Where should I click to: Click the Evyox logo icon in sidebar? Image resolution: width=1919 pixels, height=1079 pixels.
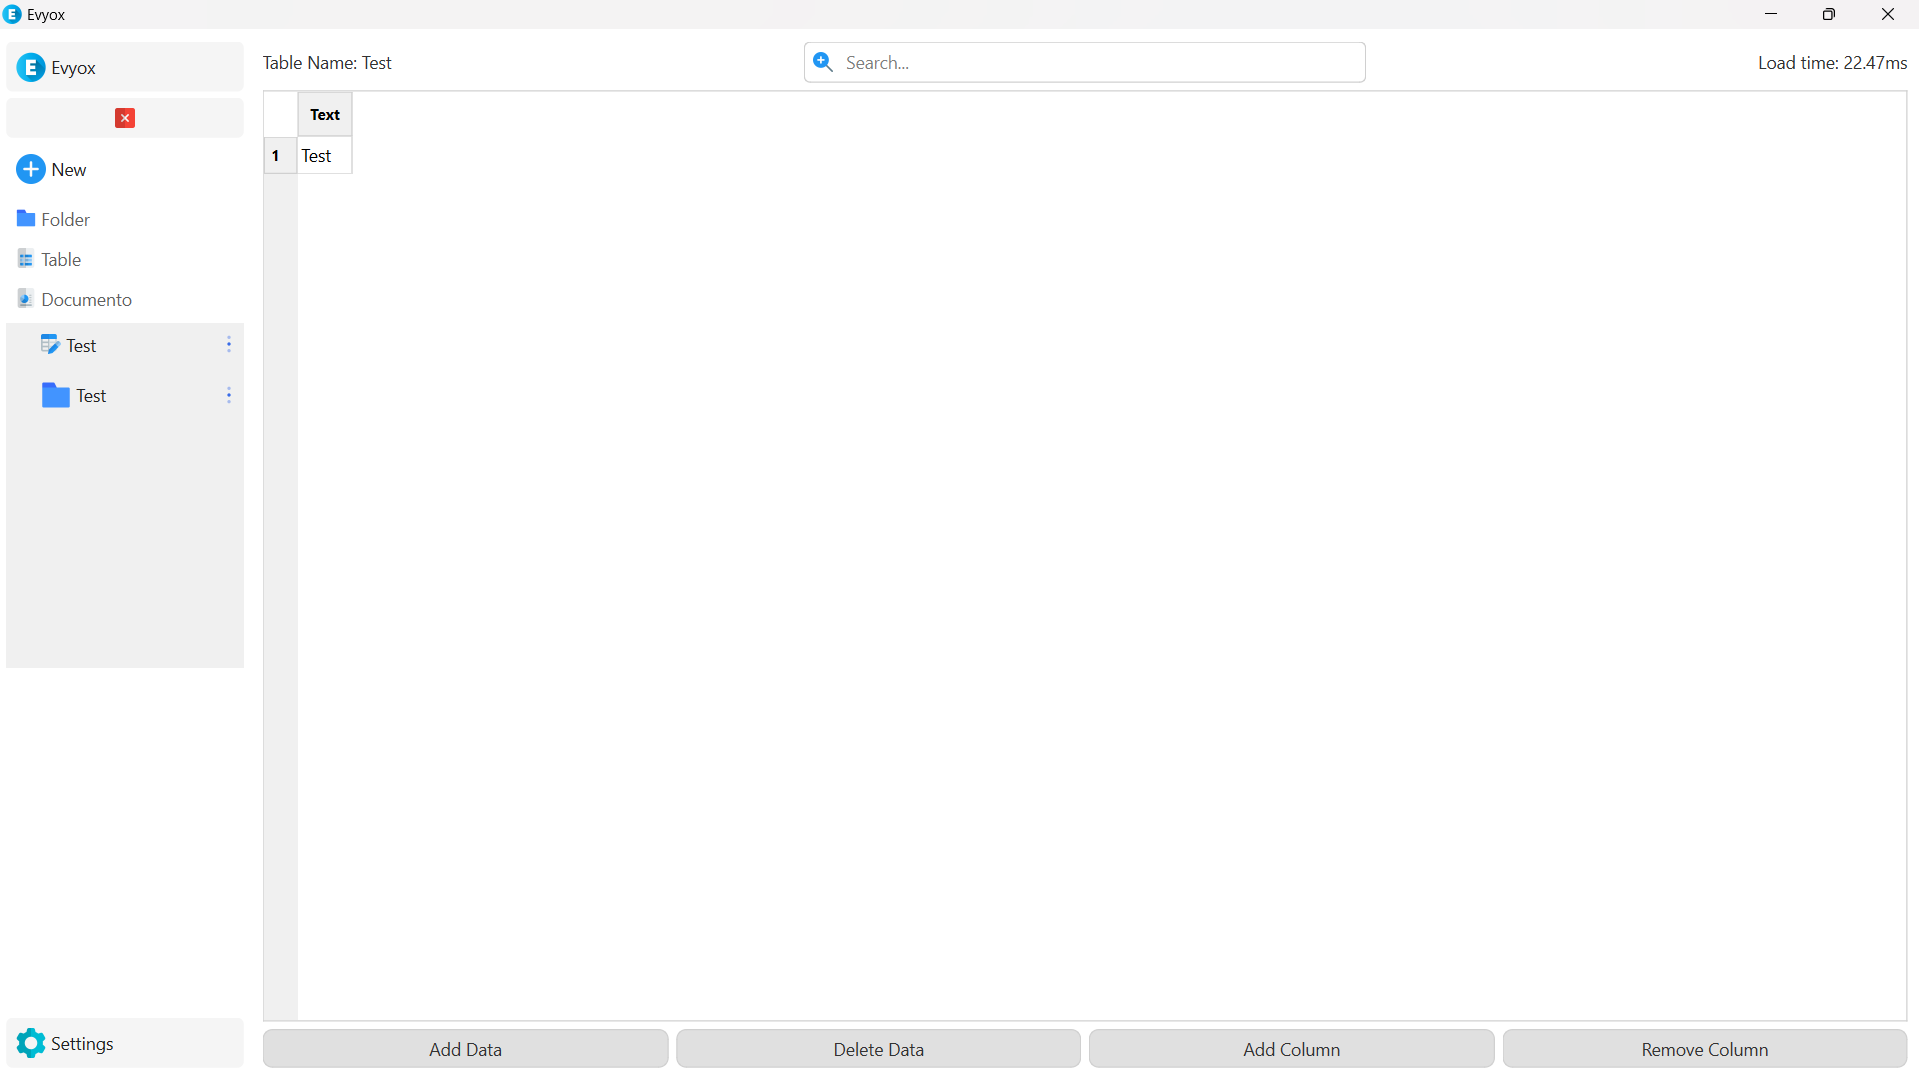[31, 67]
